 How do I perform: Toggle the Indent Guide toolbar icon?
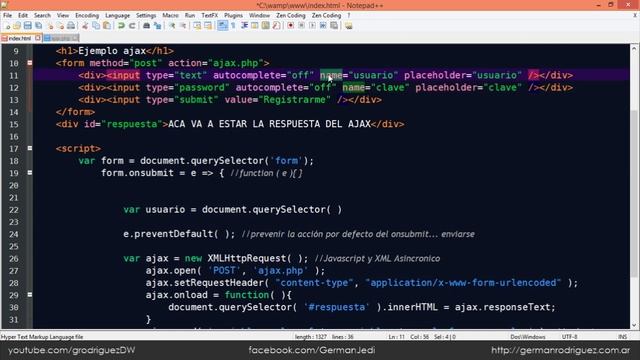point(244,26)
